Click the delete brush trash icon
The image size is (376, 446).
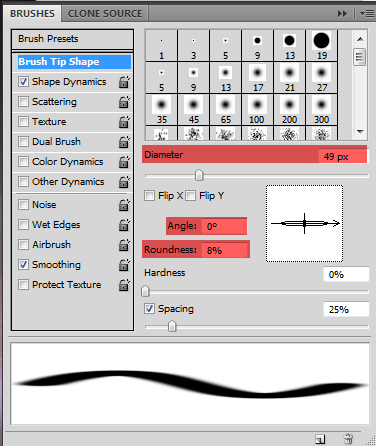pos(348,439)
